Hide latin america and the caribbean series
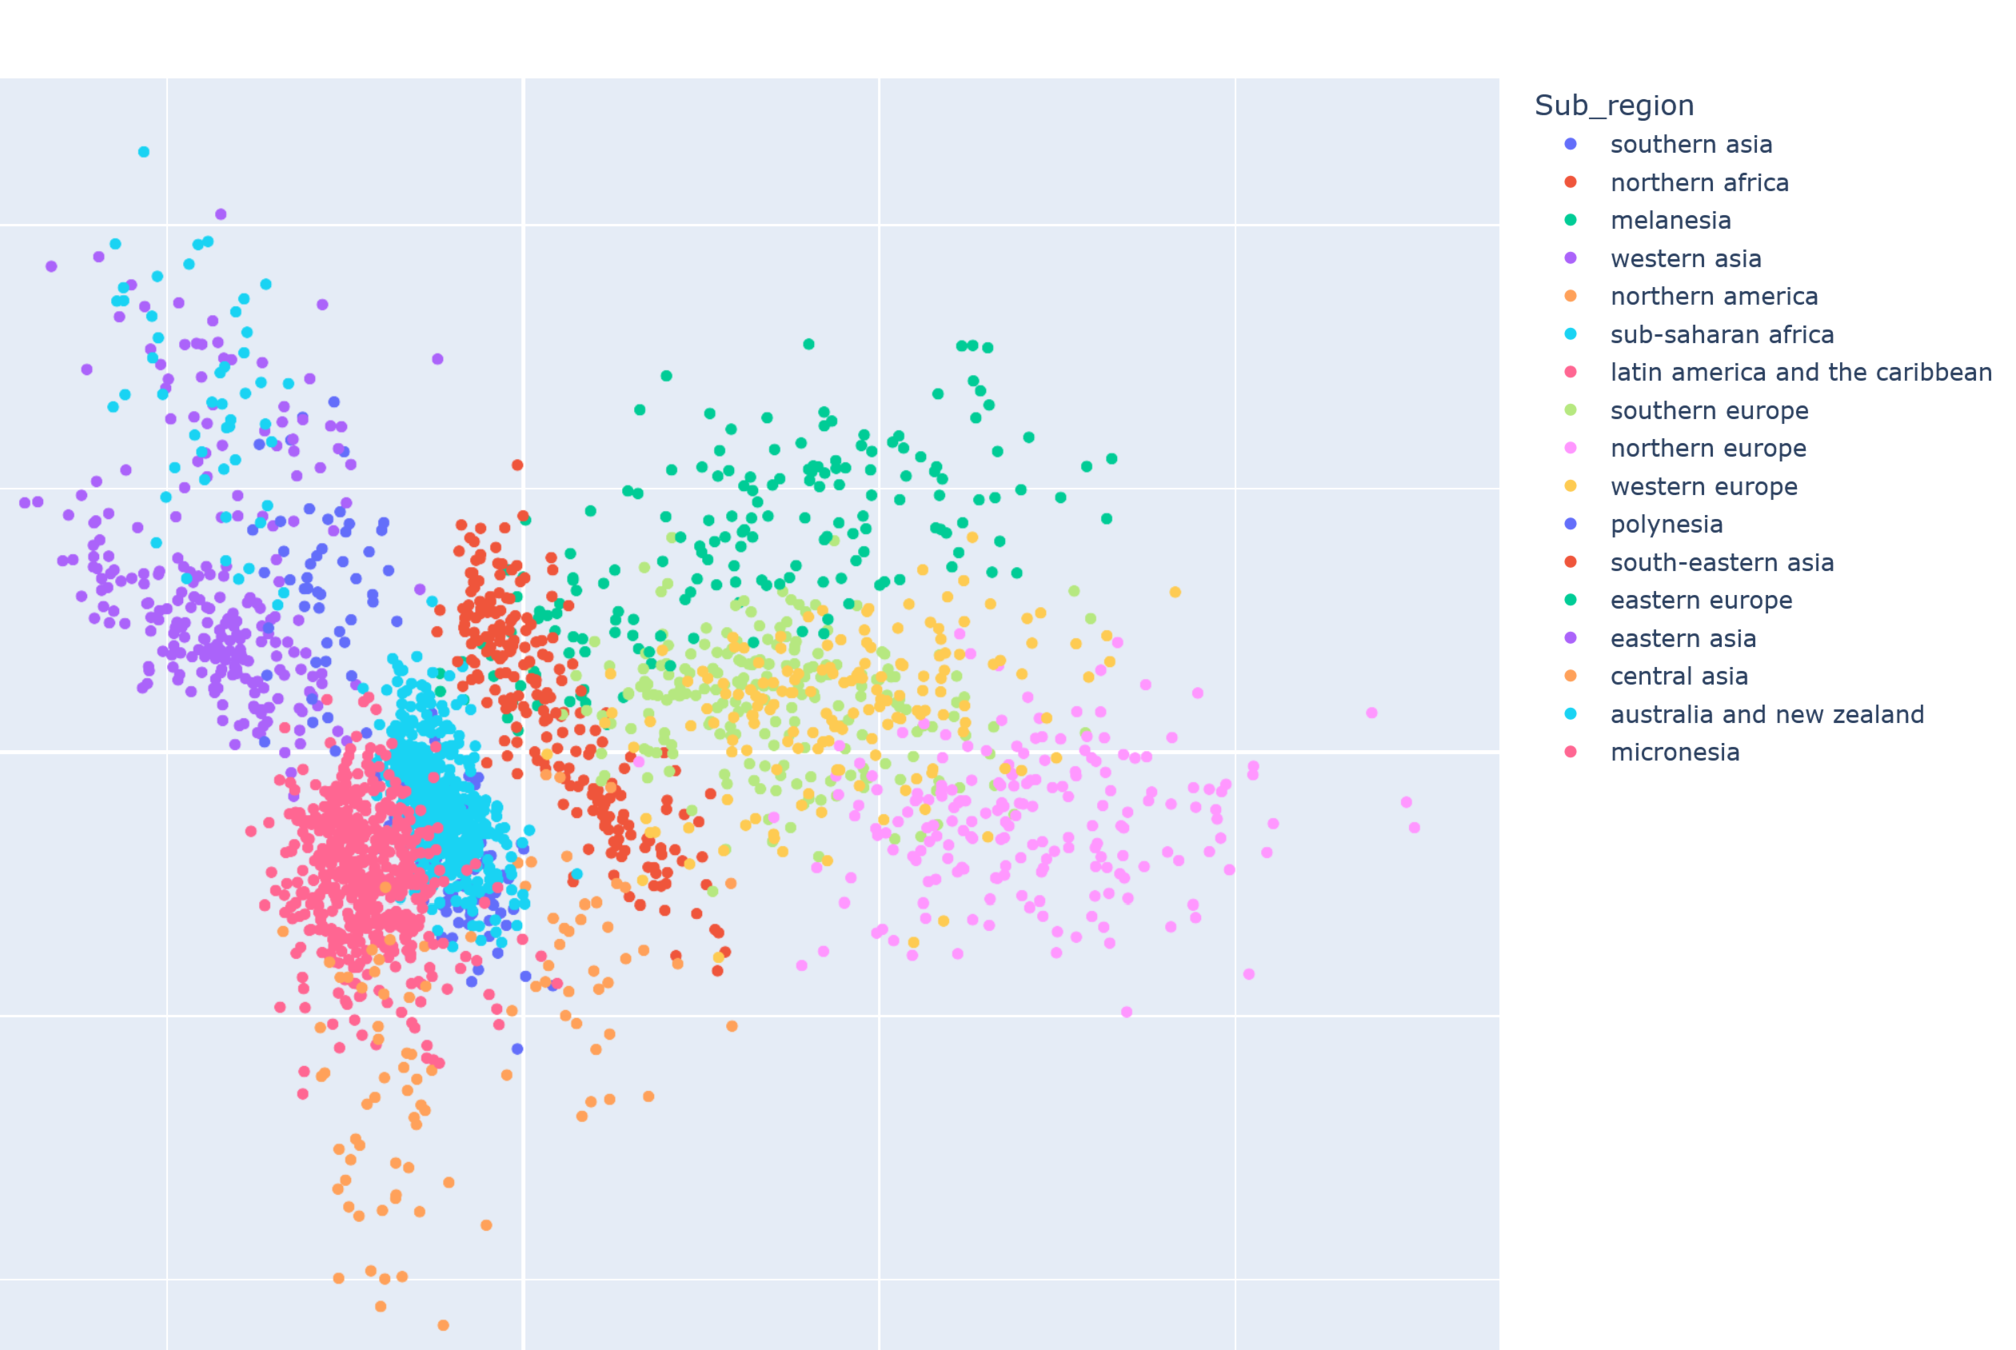The height and width of the screenshot is (1350, 2016). [1800, 373]
